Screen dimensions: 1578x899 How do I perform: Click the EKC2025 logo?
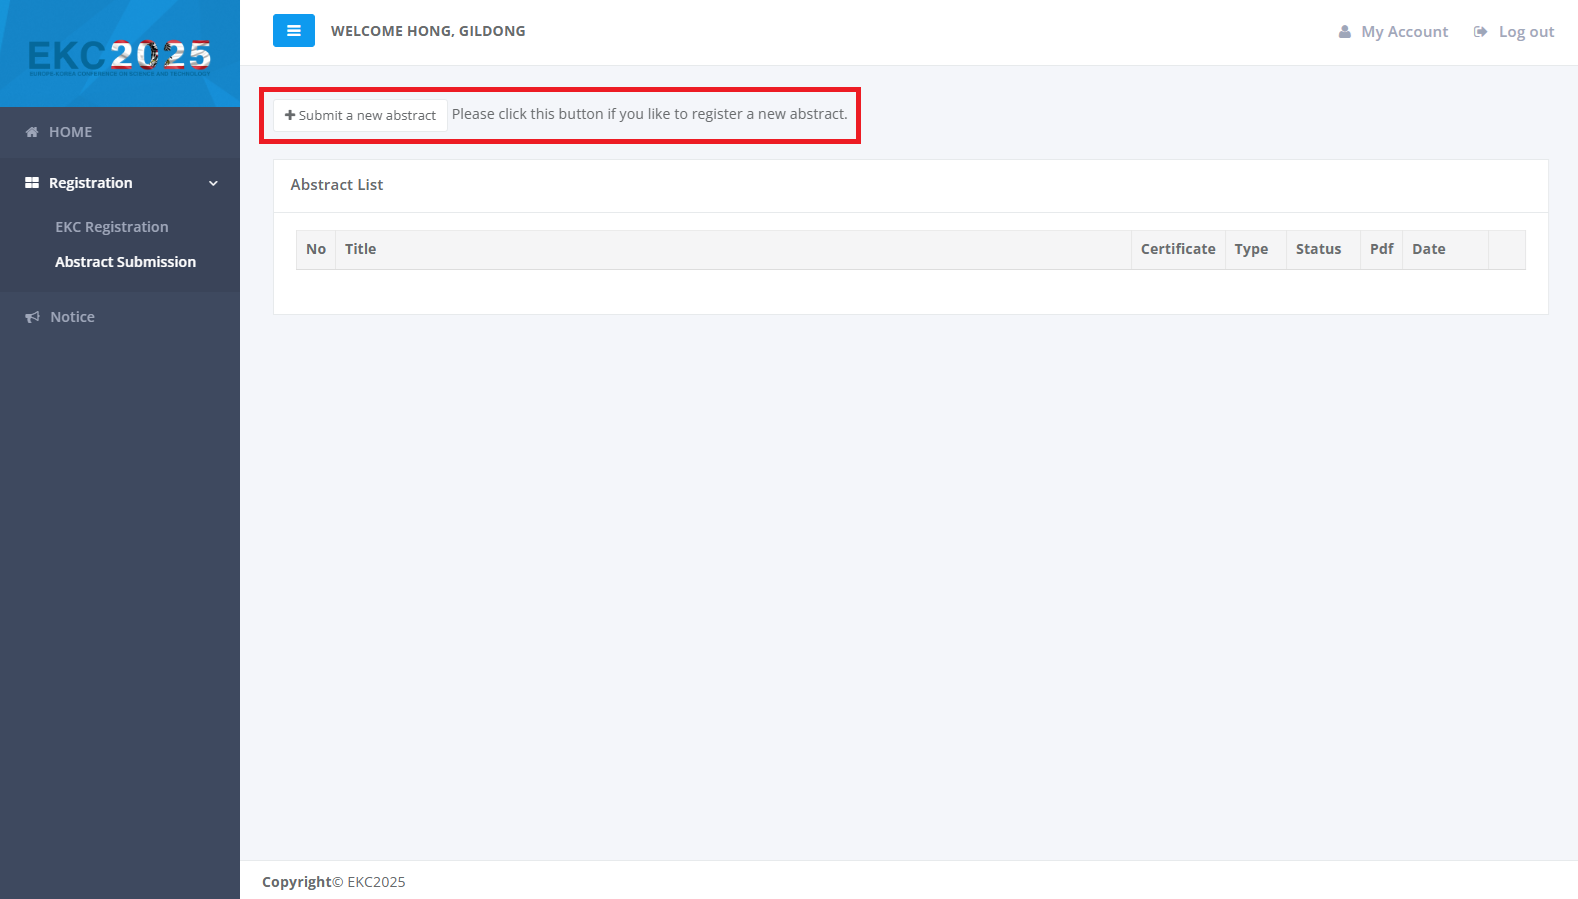[120, 56]
